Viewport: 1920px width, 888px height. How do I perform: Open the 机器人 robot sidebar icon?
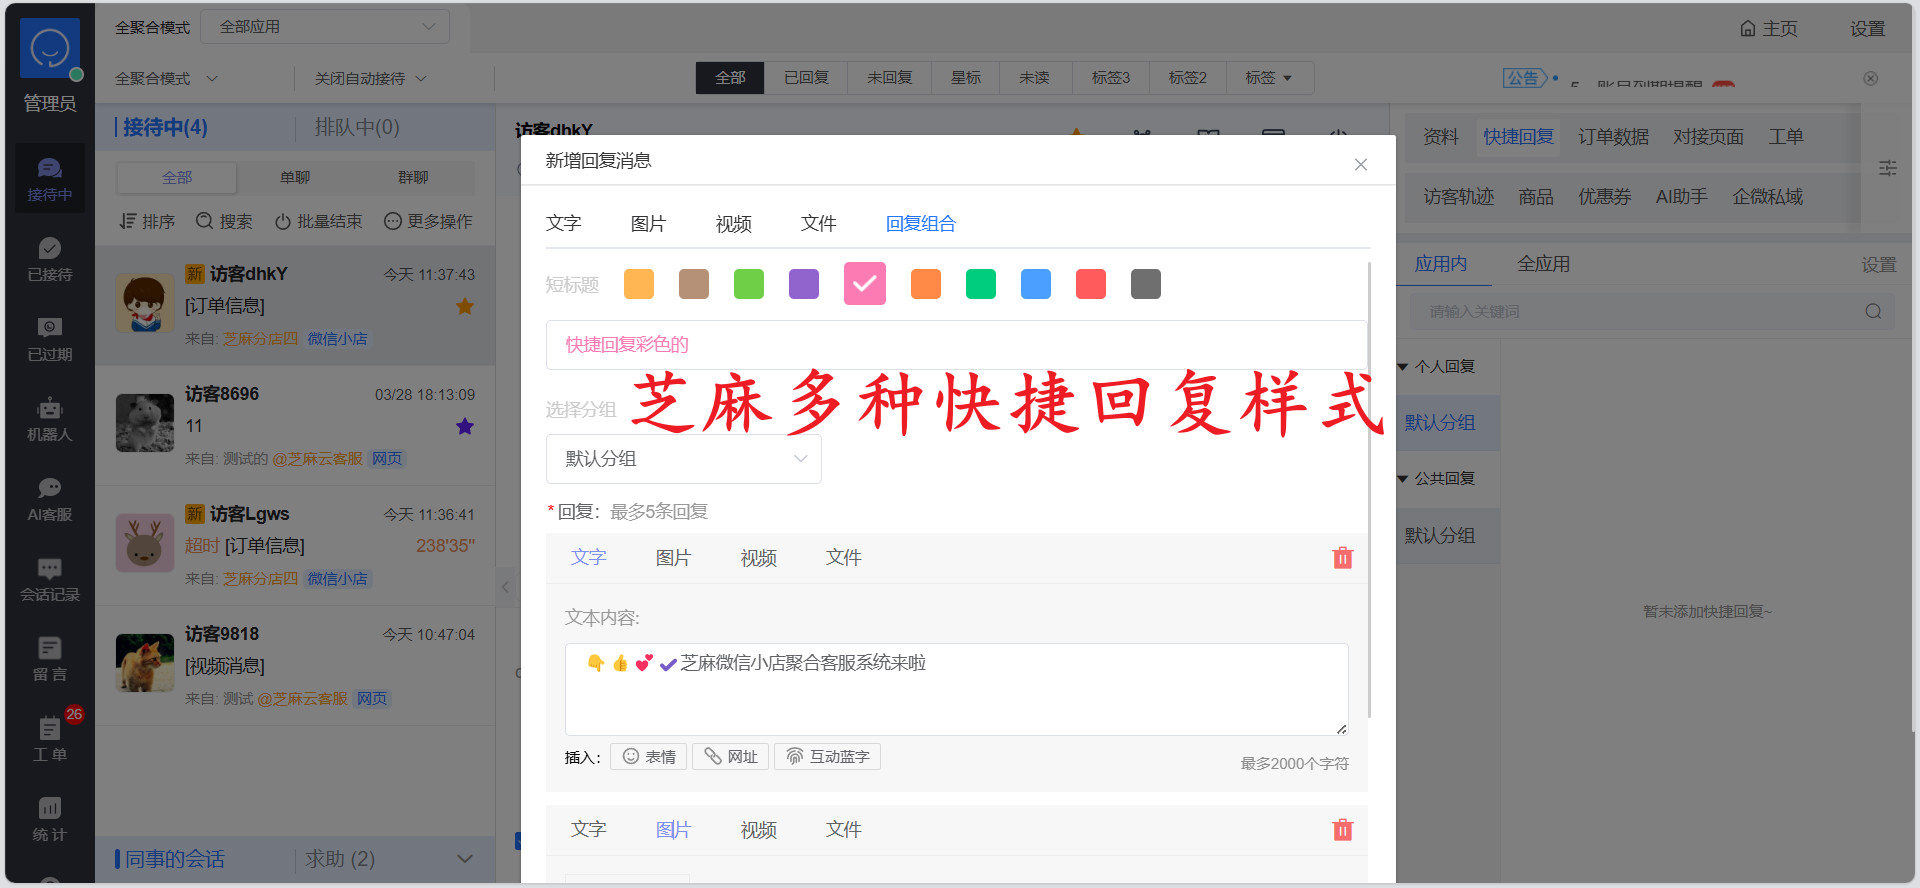(x=50, y=419)
